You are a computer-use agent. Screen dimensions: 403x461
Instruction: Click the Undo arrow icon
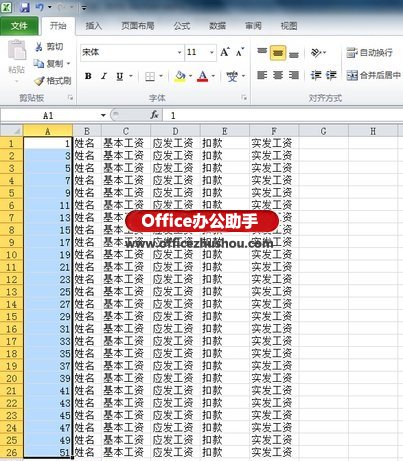pos(39,7)
